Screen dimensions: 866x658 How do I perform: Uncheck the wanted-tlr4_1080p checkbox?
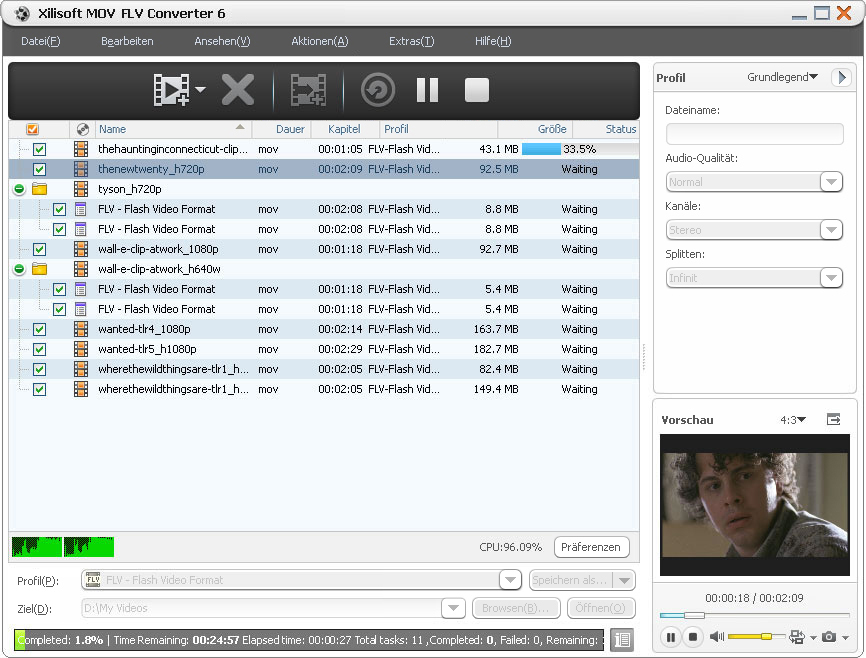[39, 329]
